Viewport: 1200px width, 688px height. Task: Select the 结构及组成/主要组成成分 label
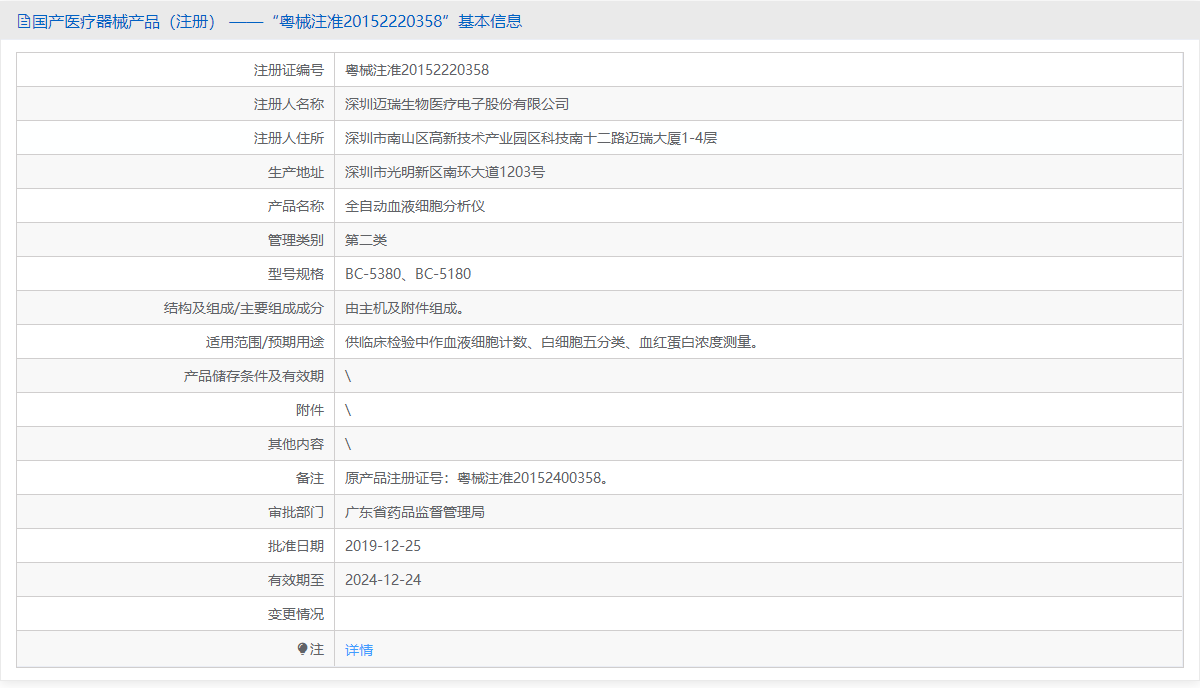244,308
